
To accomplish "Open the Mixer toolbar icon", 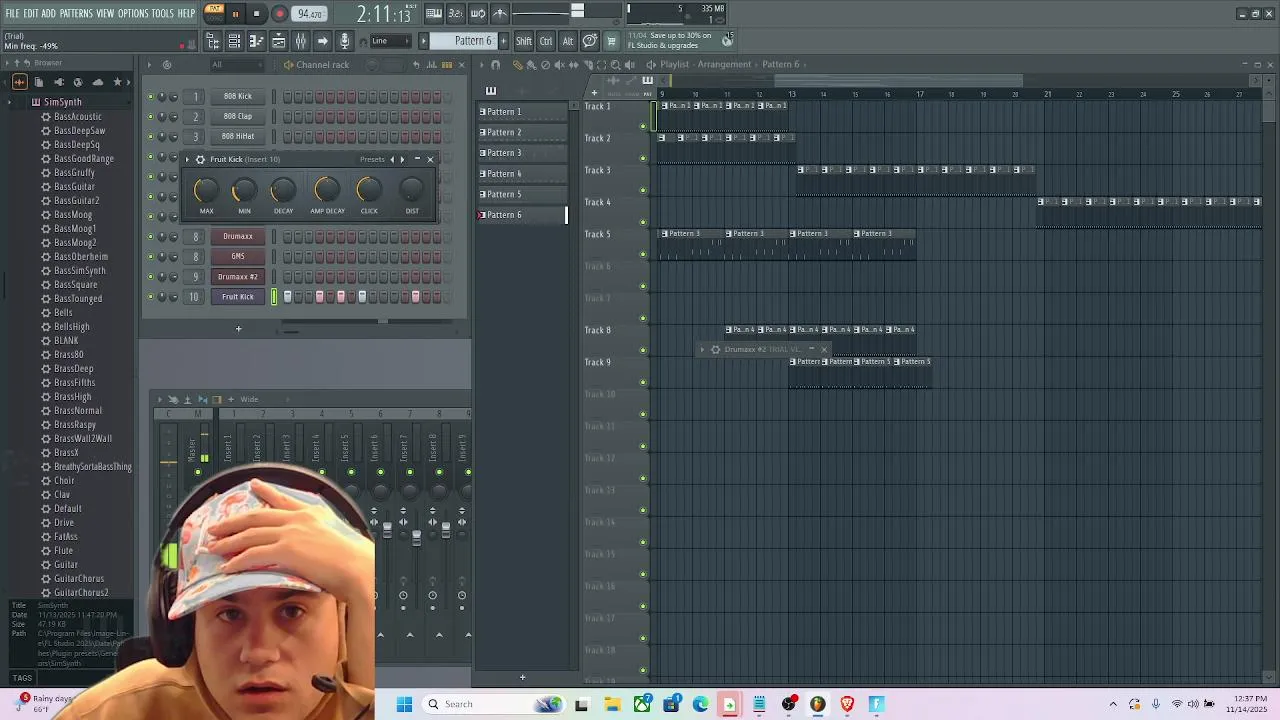I will tap(300, 41).
